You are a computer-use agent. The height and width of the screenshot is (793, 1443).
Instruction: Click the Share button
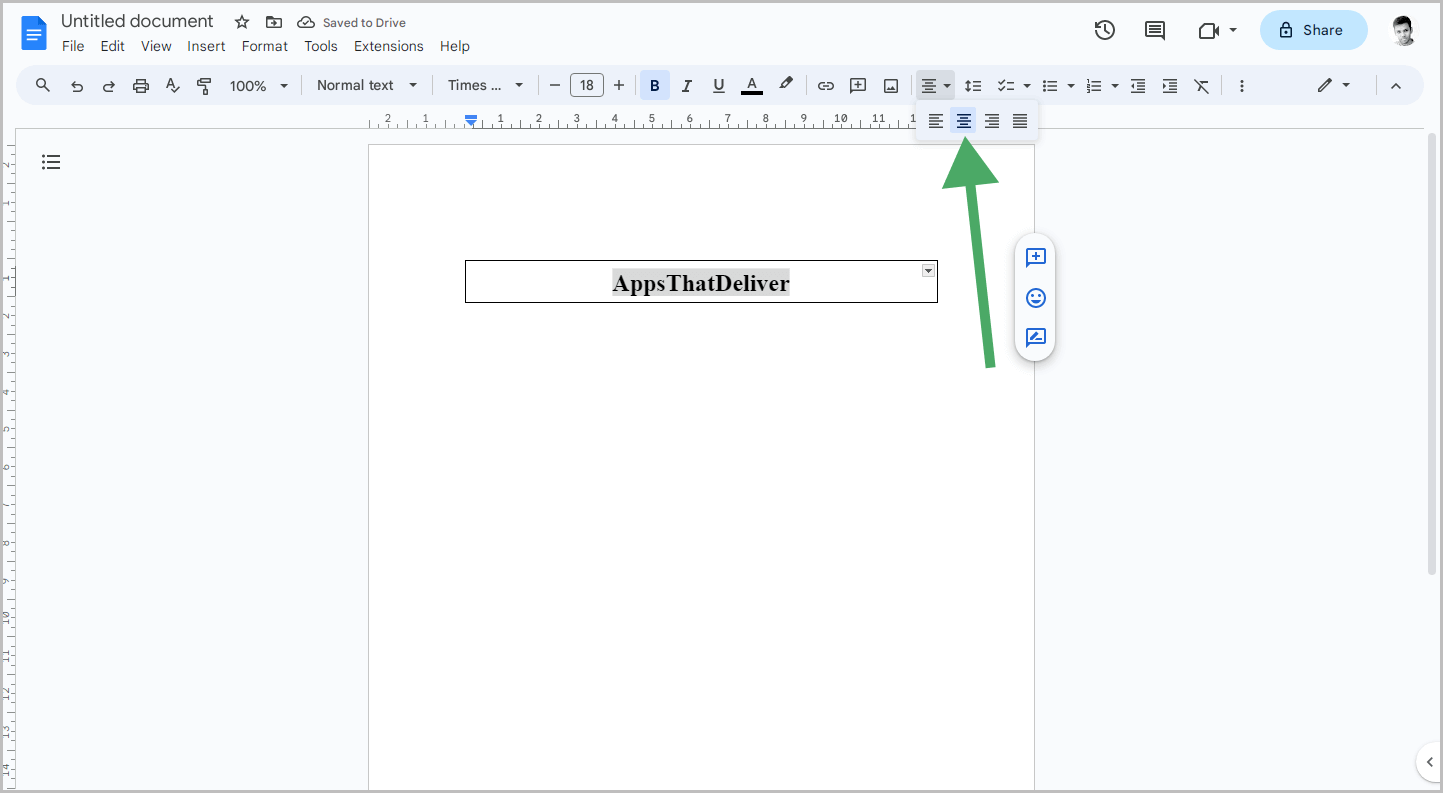[1313, 30]
